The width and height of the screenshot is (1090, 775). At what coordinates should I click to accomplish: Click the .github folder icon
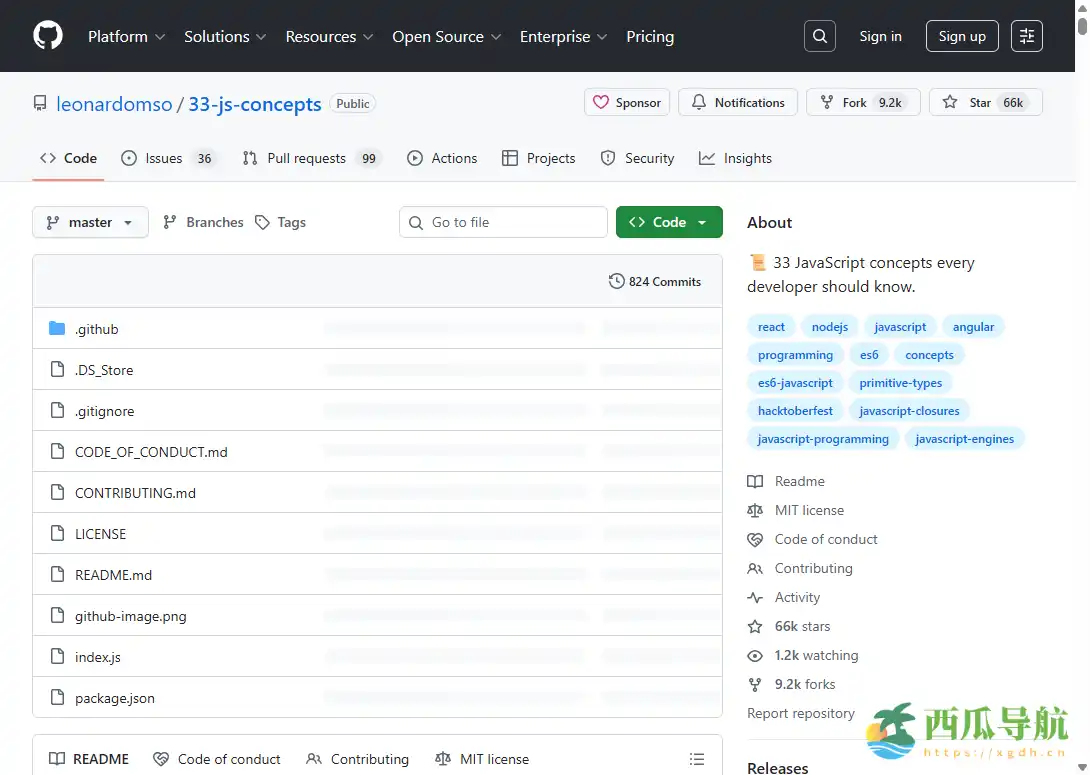[57, 329]
